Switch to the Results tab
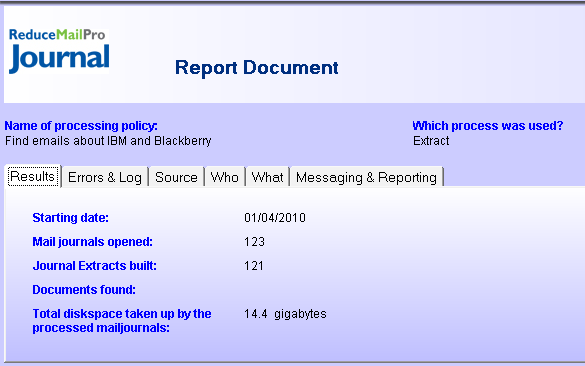The width and height of the screenshot is (585, 366). (33, 176)
